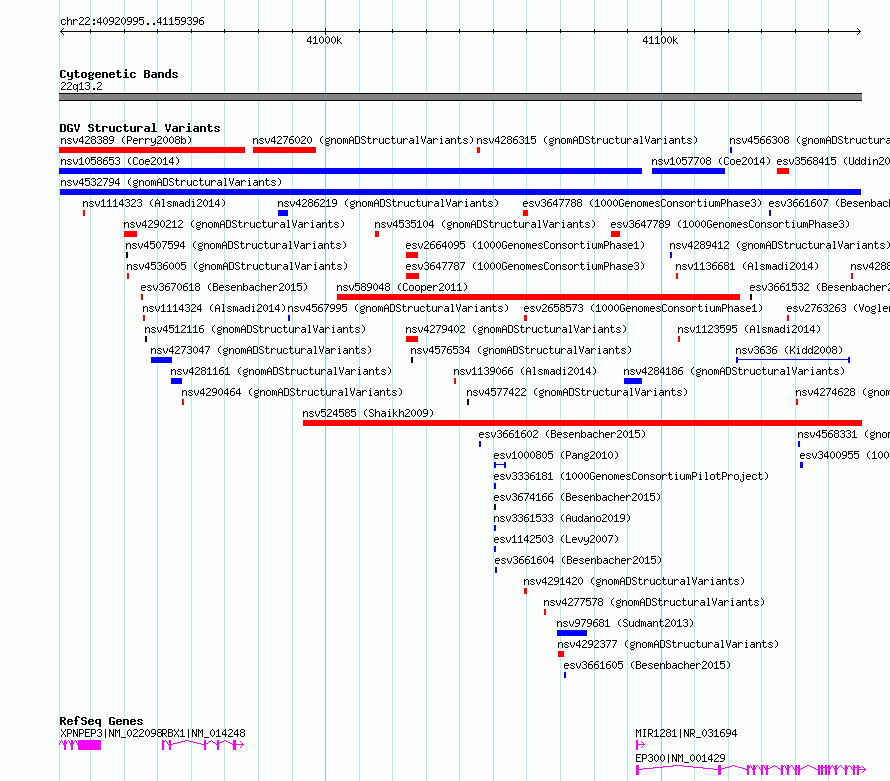Image resolution: width=890 pixels, height=781 pixels.
Task: Click the RefSeq Genes track title
Action: (x=101, y=721)
